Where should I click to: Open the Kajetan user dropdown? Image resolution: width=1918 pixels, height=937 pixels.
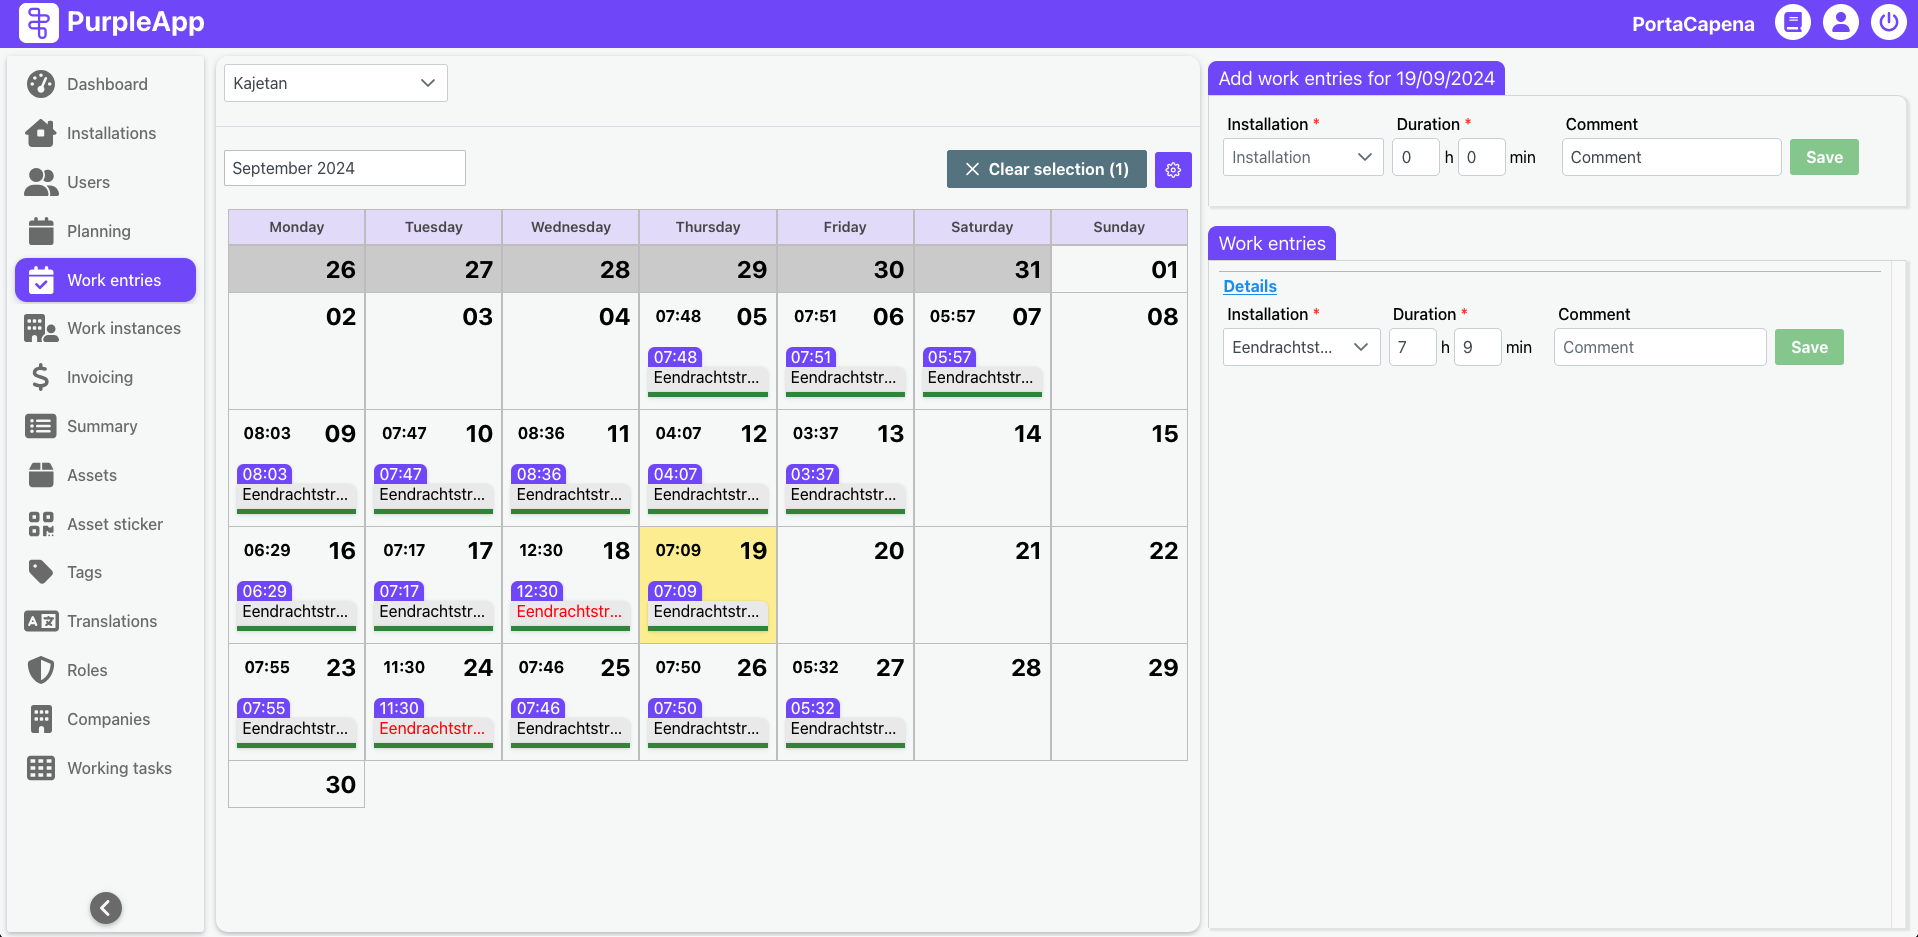(x=336, y=83)
